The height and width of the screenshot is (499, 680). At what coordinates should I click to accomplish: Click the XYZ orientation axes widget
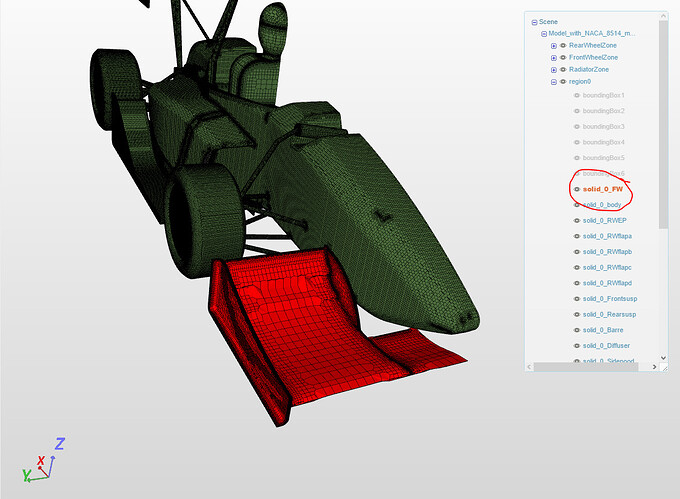(x=42, y=460)
